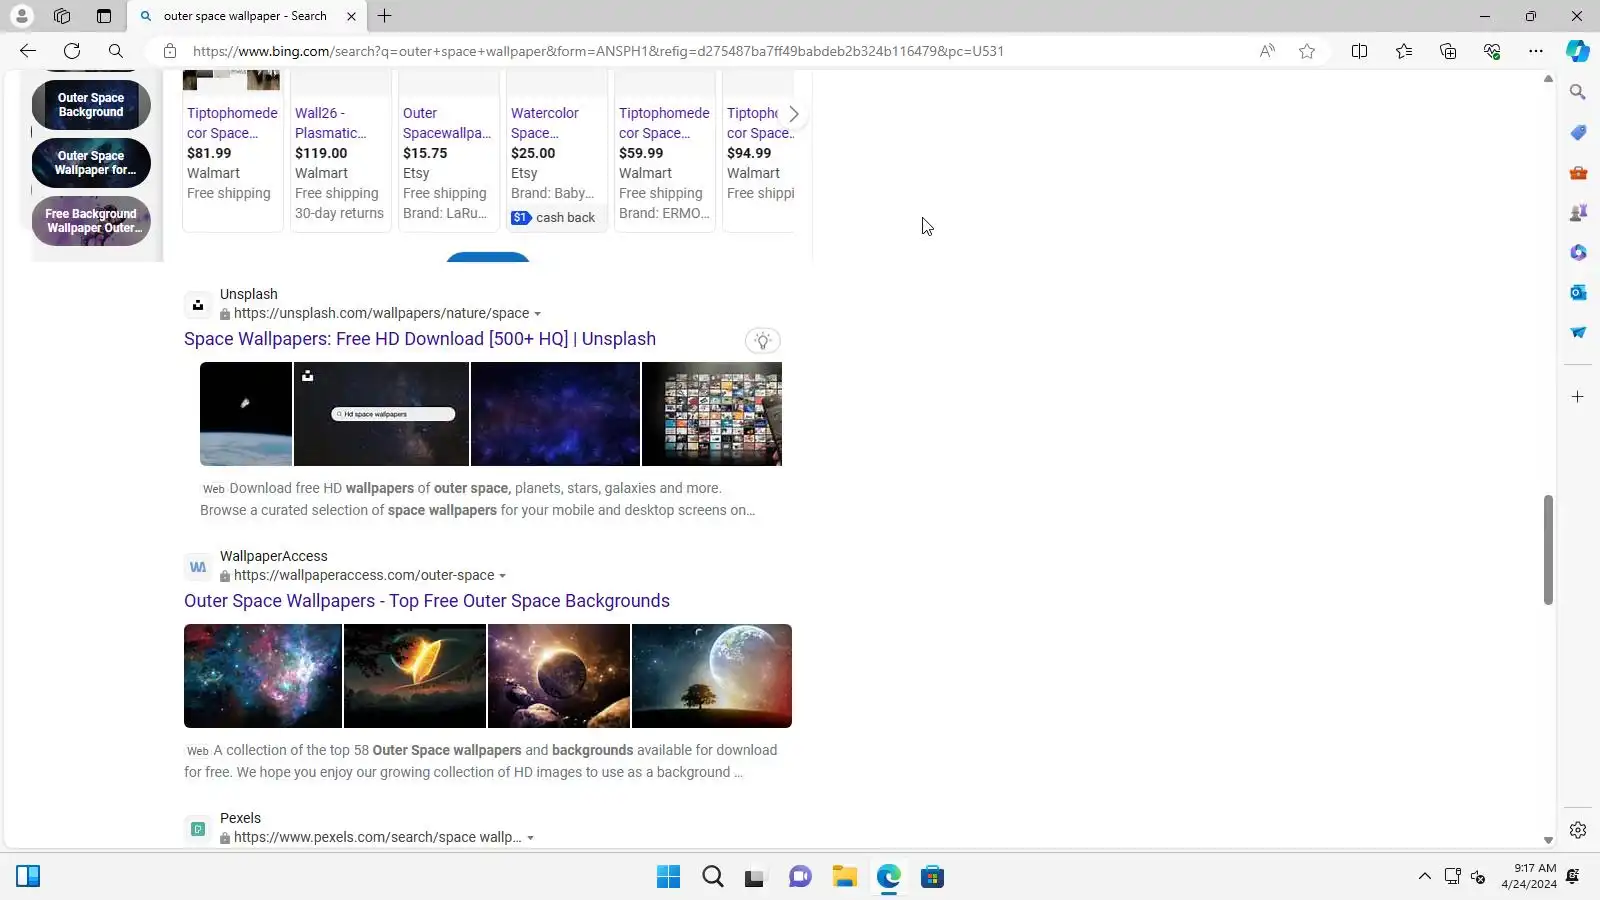Open the Settings and more ellipsis
Screen dimensions: 1600x900
pyautogui.click(x=1536, y=51)
